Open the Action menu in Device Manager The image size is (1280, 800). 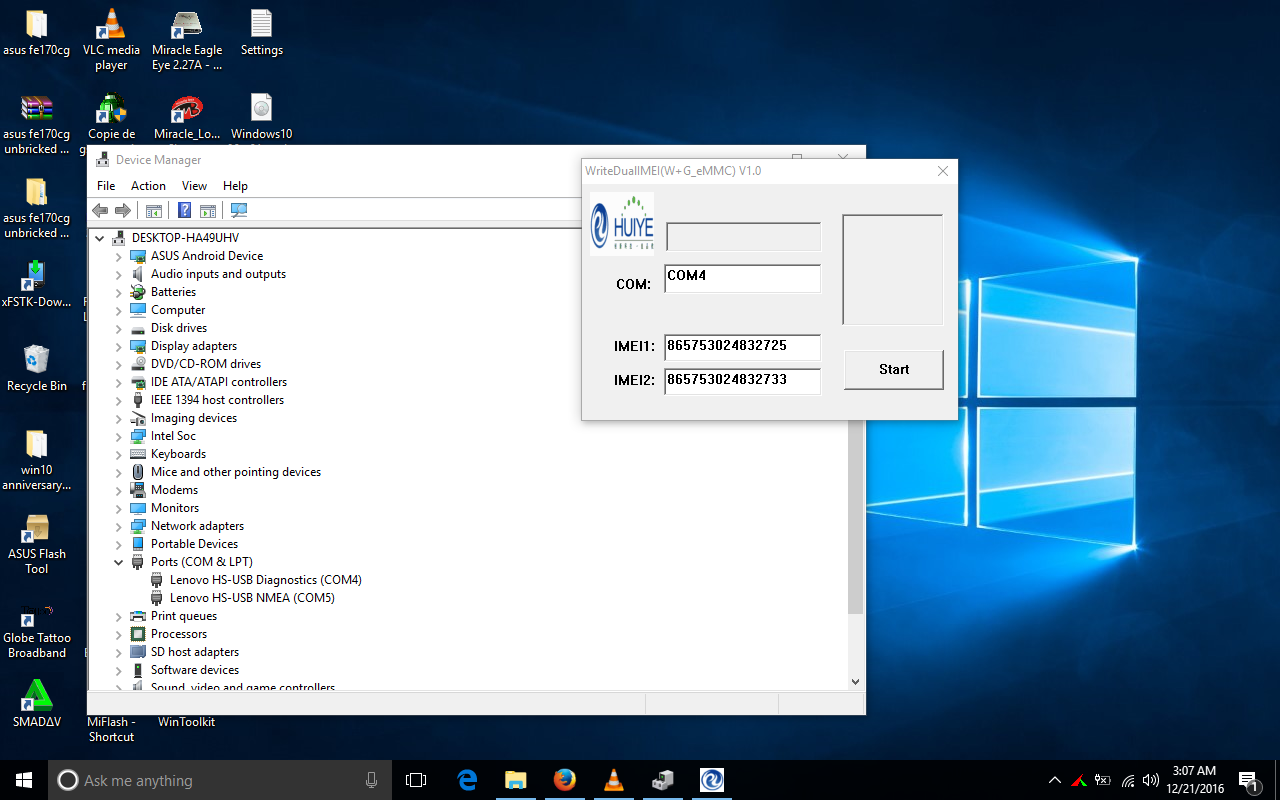click(148, 186)
